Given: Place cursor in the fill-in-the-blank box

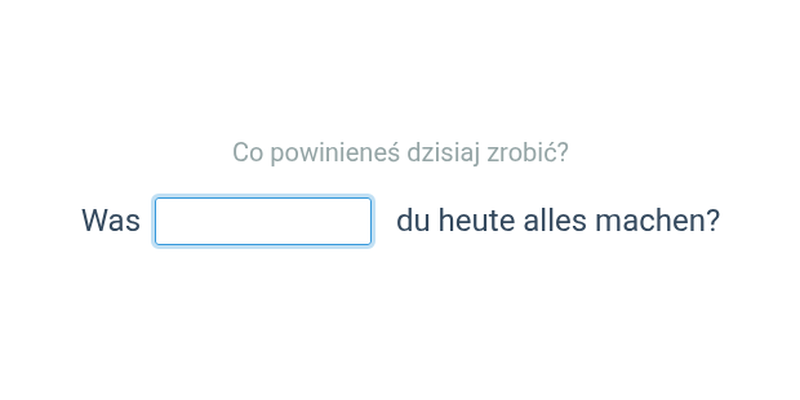Looking at the screenshot, I should pyautogui.click(x=263, y=221).
